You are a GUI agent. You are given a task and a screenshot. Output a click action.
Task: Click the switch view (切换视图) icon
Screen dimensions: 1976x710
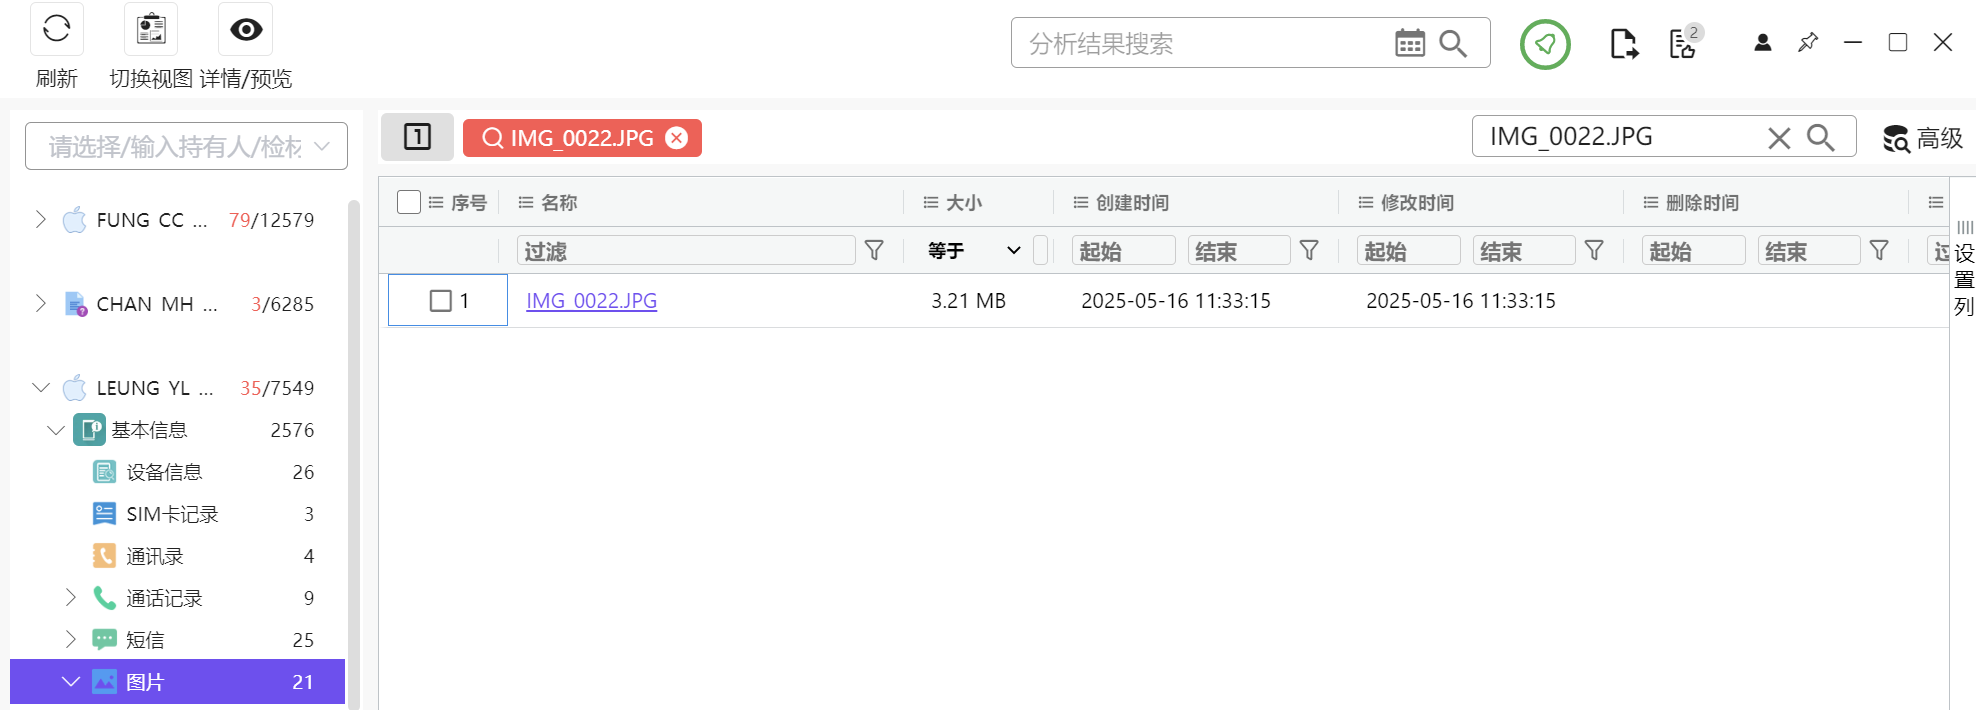[151, 29]
